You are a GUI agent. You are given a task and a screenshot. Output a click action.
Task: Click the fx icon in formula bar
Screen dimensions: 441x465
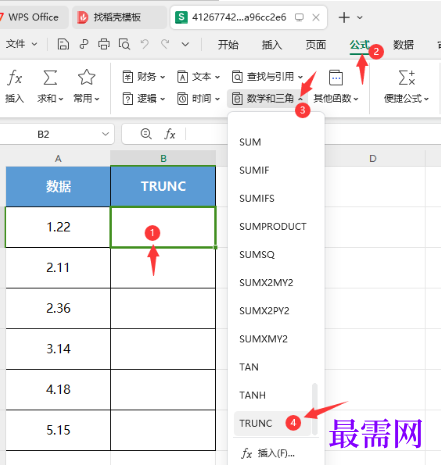169,134
